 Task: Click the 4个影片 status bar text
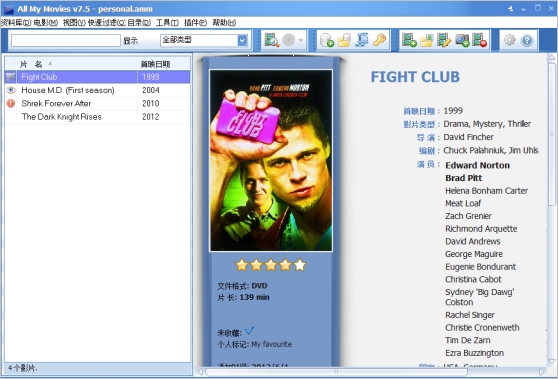pyautogui.click(x=23, y=368)
